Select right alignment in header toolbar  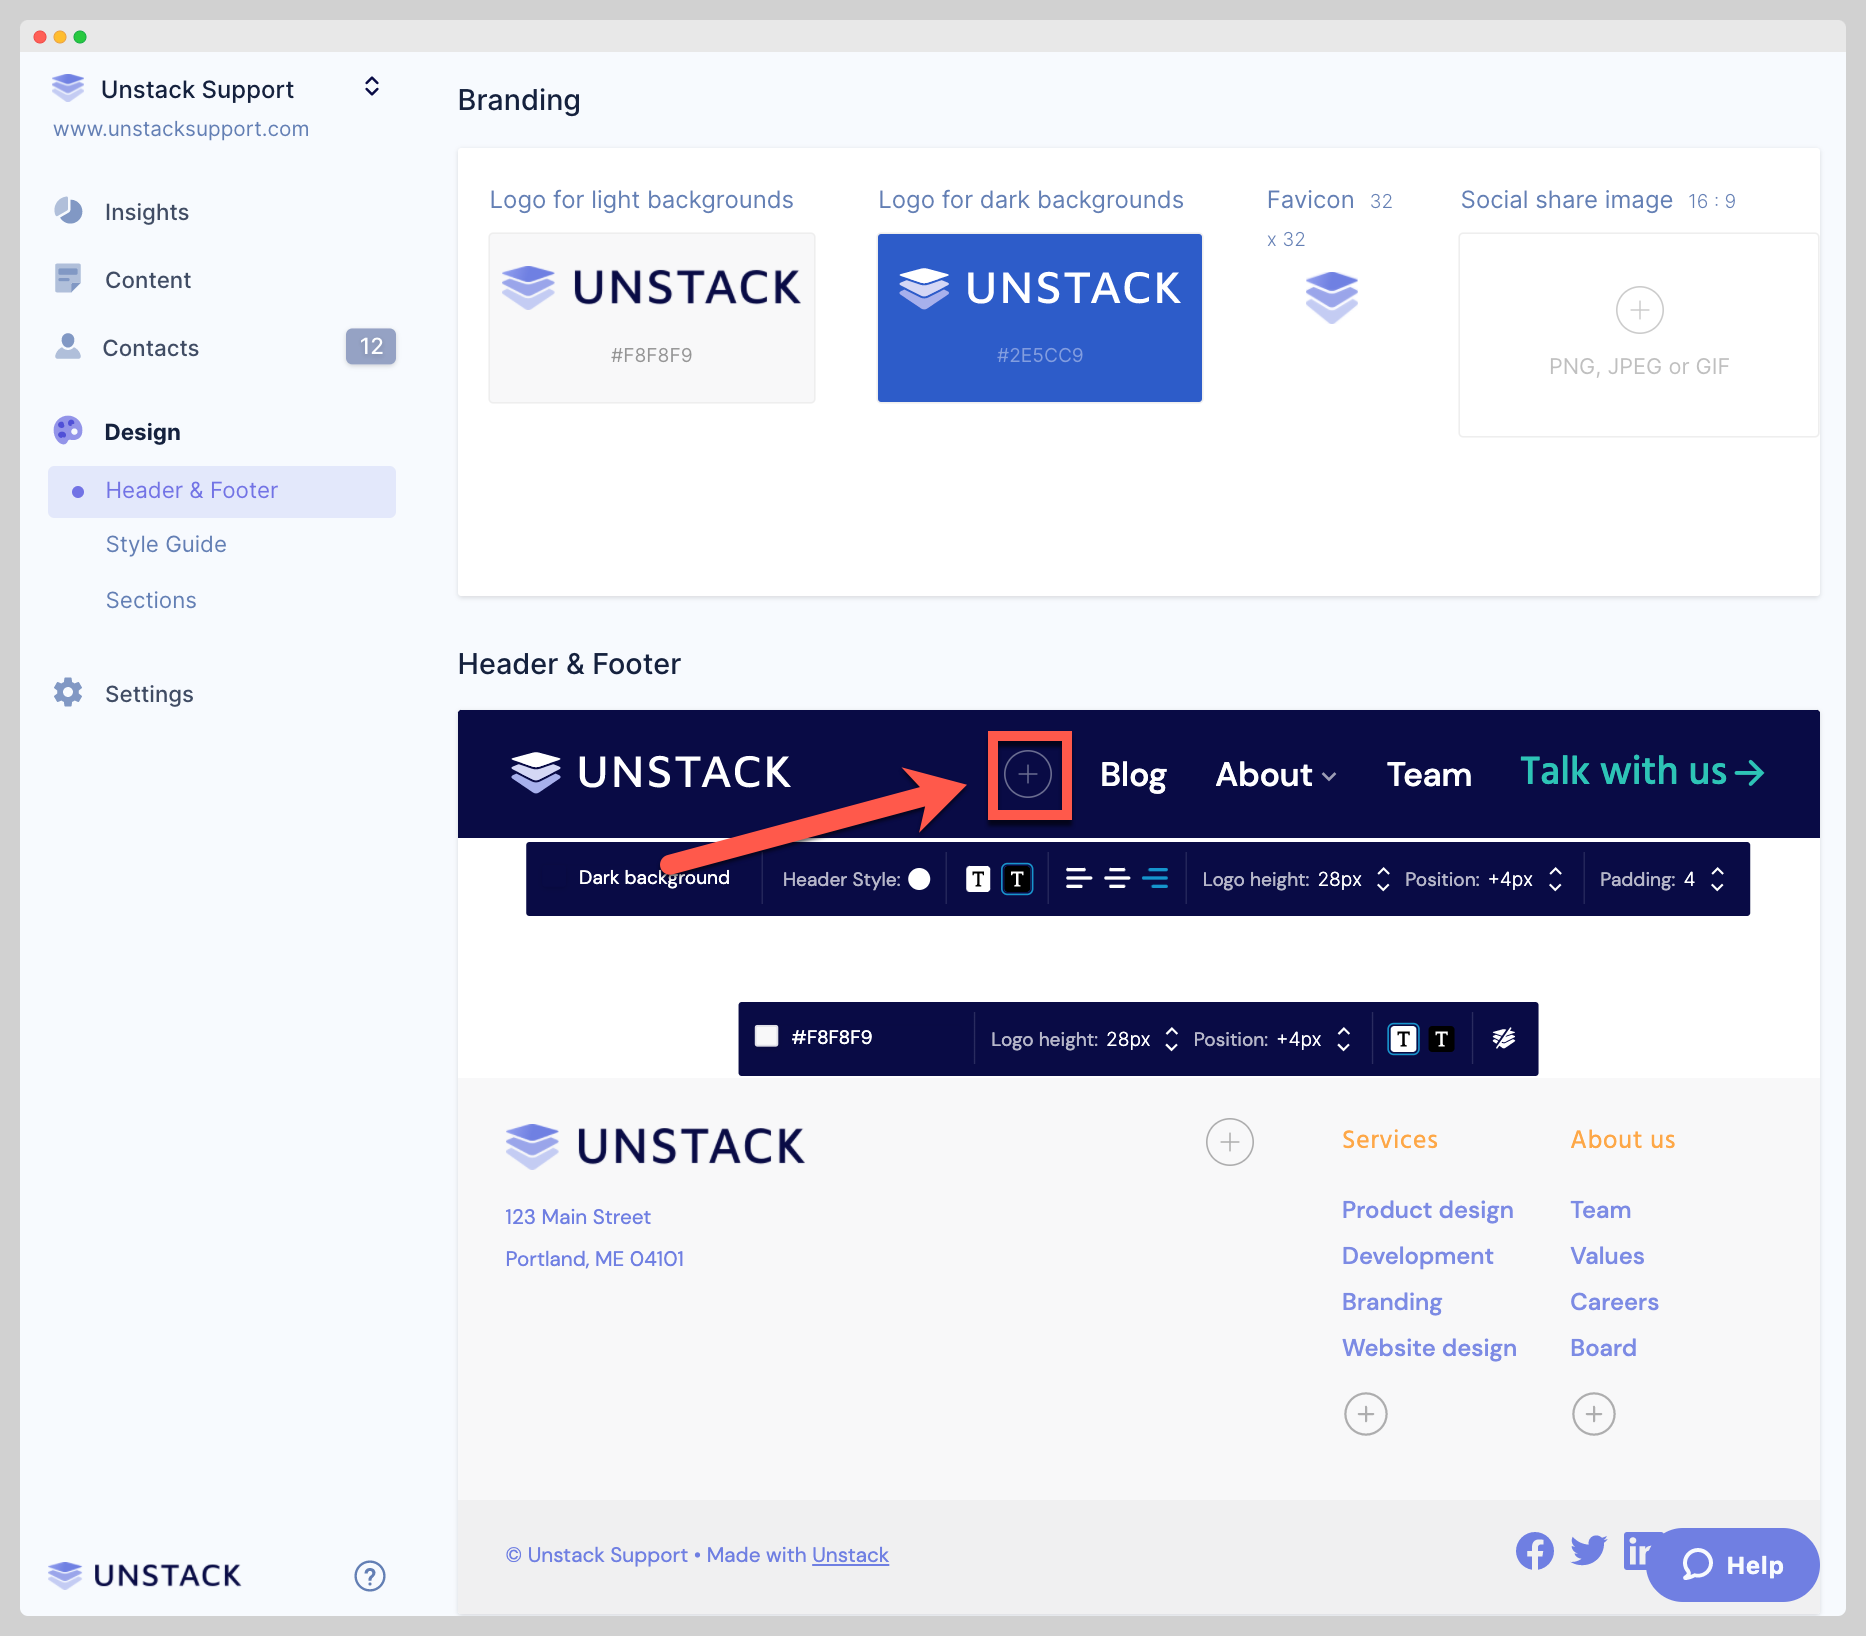click(x=1155, y=879)
